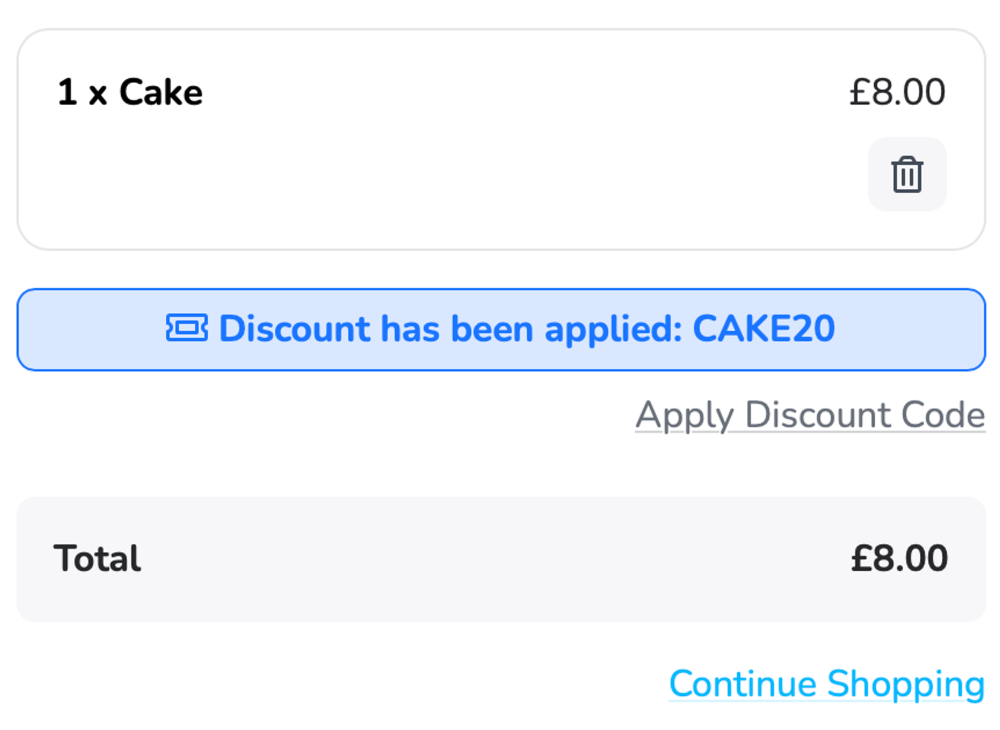Viewport: 1000px width, 730px height.
Task: Click the ticket icon in discount banner
Action: [187, 328]
